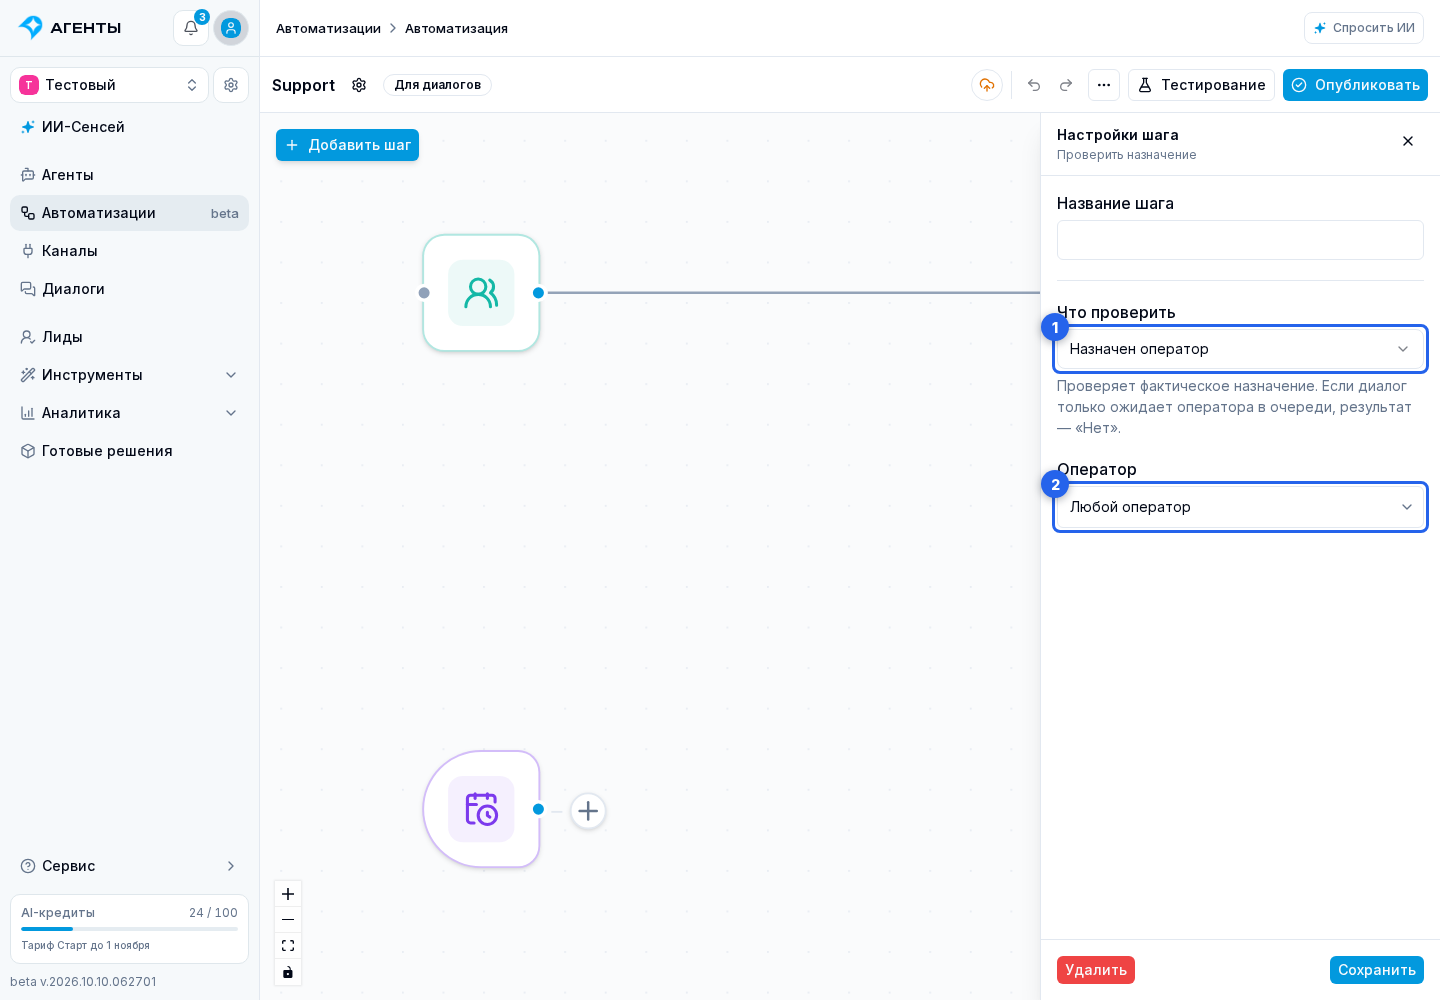Expand the Аналитика menu
Screen dimensions: 1440x1000
point(129,413)
